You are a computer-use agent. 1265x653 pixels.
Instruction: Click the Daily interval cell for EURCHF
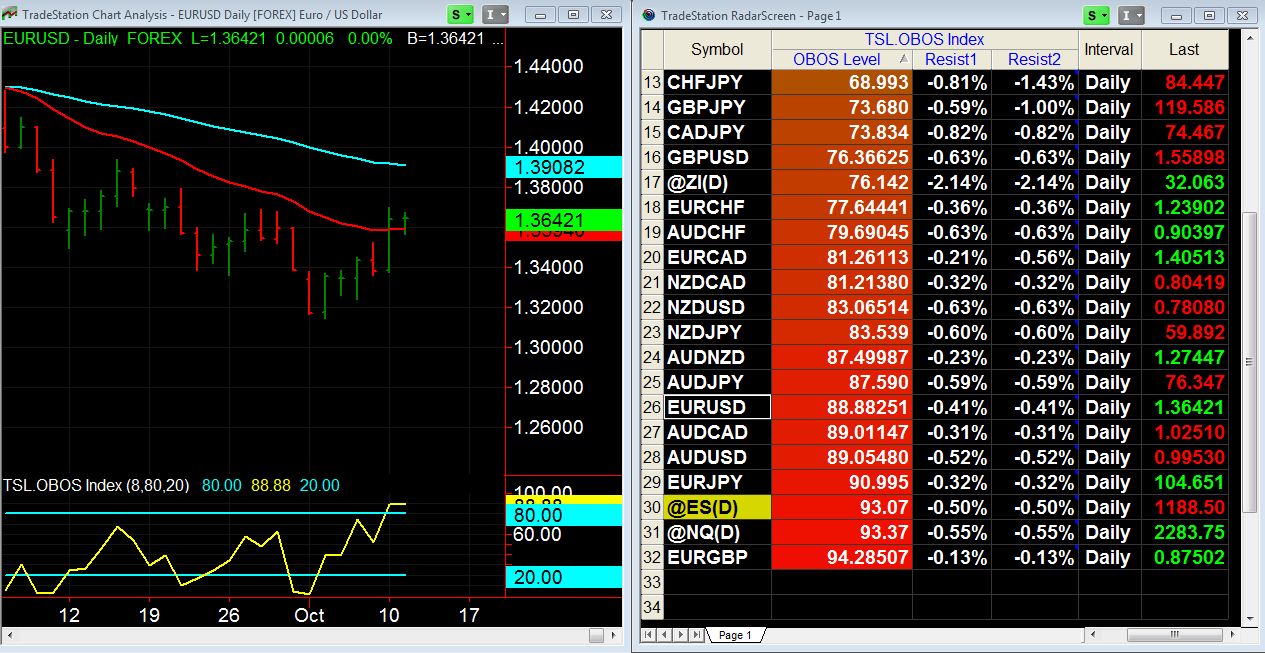click(x=1109, y=207)
